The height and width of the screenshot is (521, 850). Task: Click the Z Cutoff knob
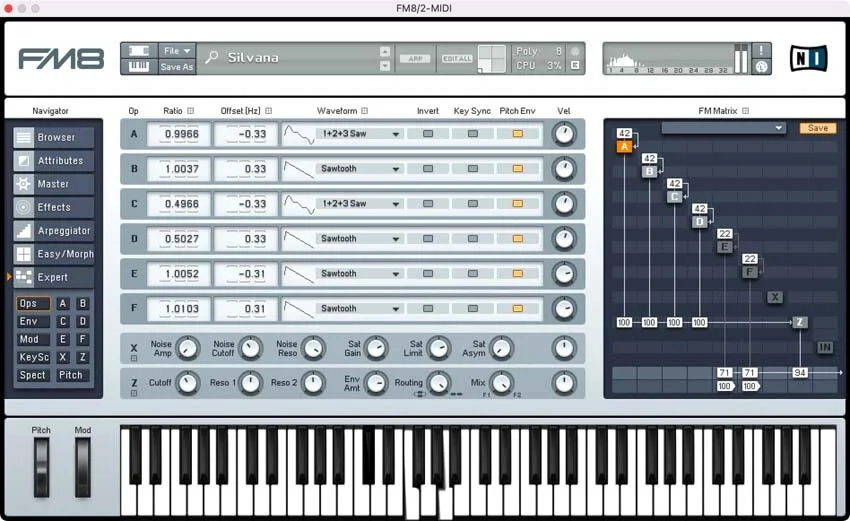(188, 383)
